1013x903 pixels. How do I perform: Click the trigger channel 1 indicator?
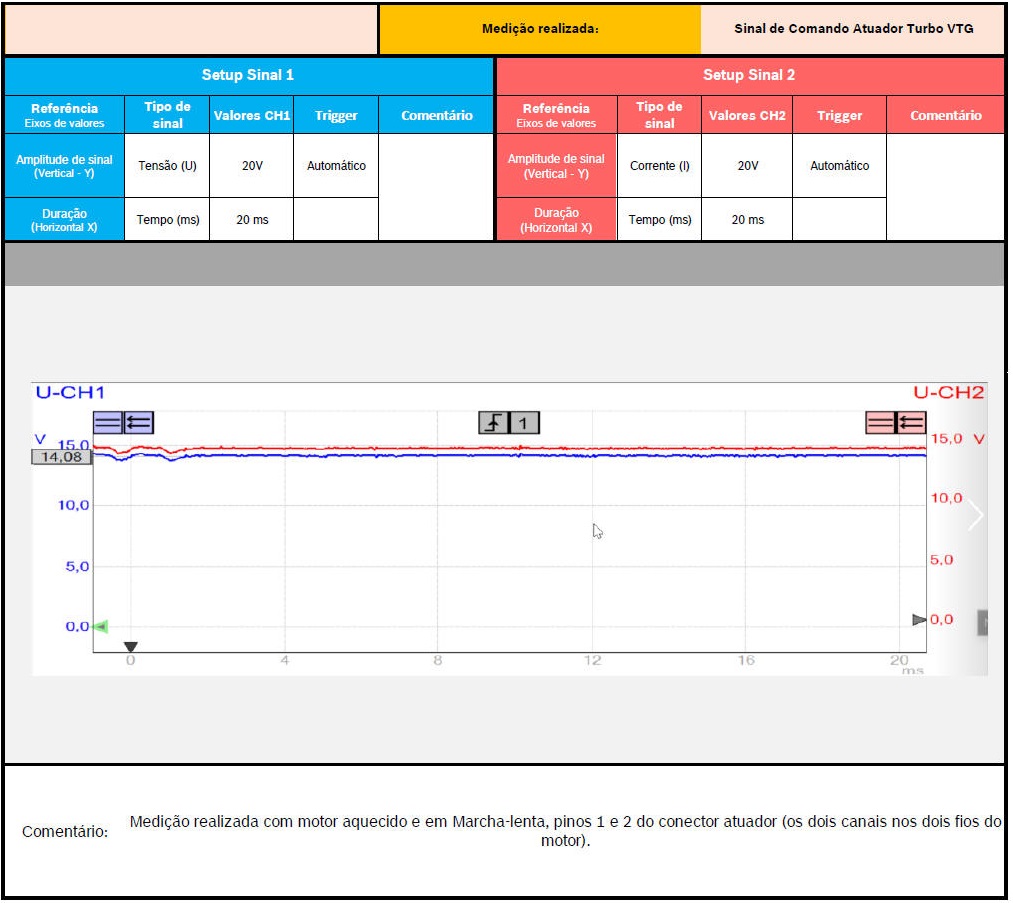pos(525,423)
